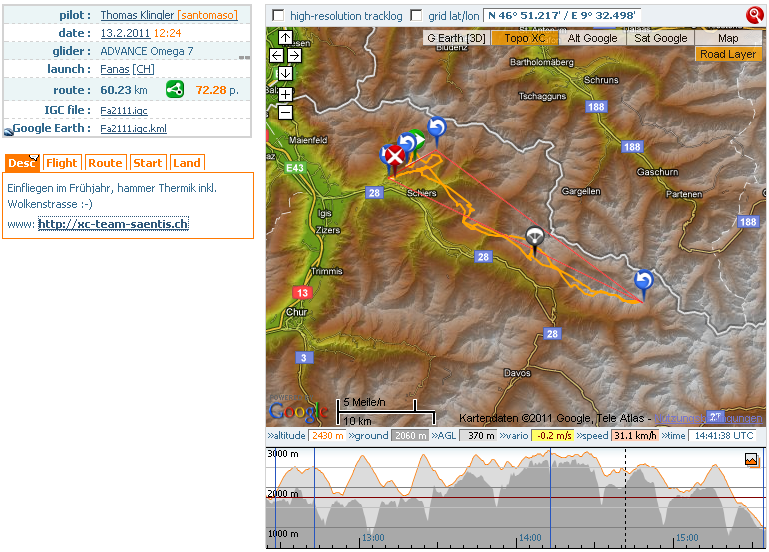Open the Desc tab
The width and height of the screenshot is (769, 552).
tap(22, 163)
